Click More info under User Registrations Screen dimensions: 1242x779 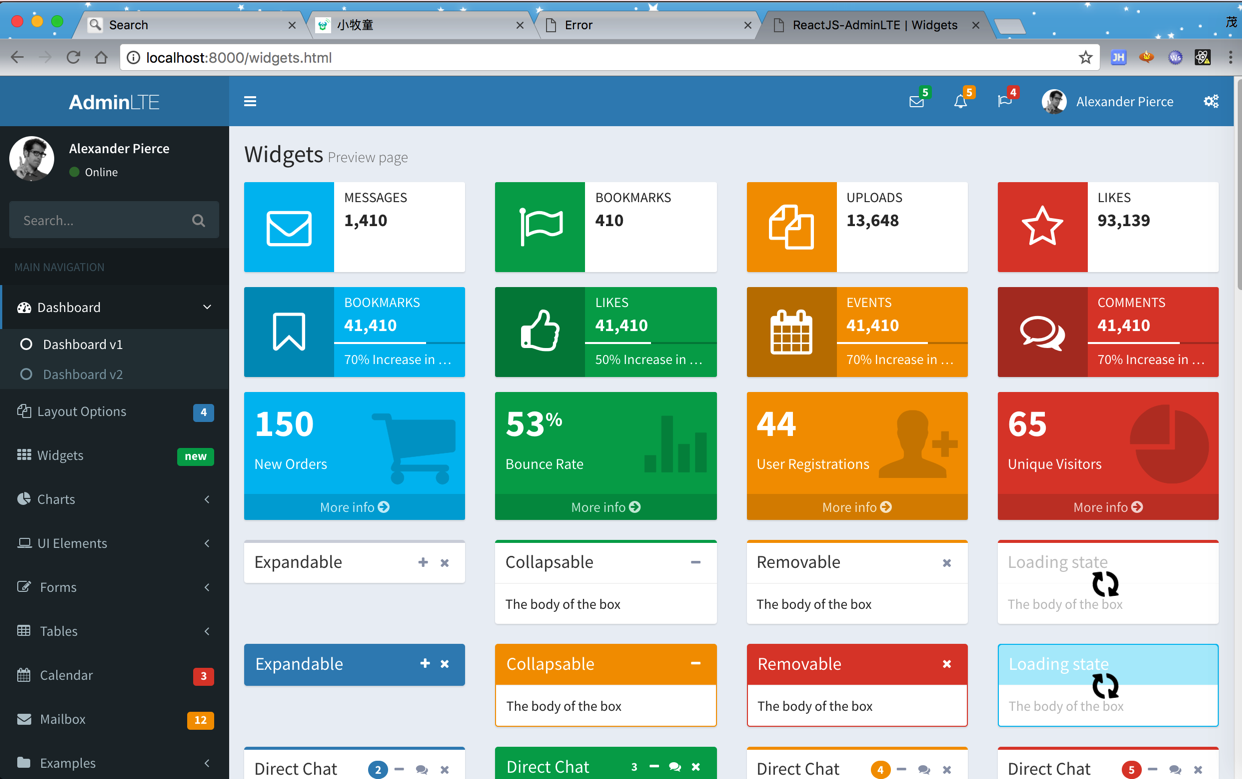coord(857,507)
